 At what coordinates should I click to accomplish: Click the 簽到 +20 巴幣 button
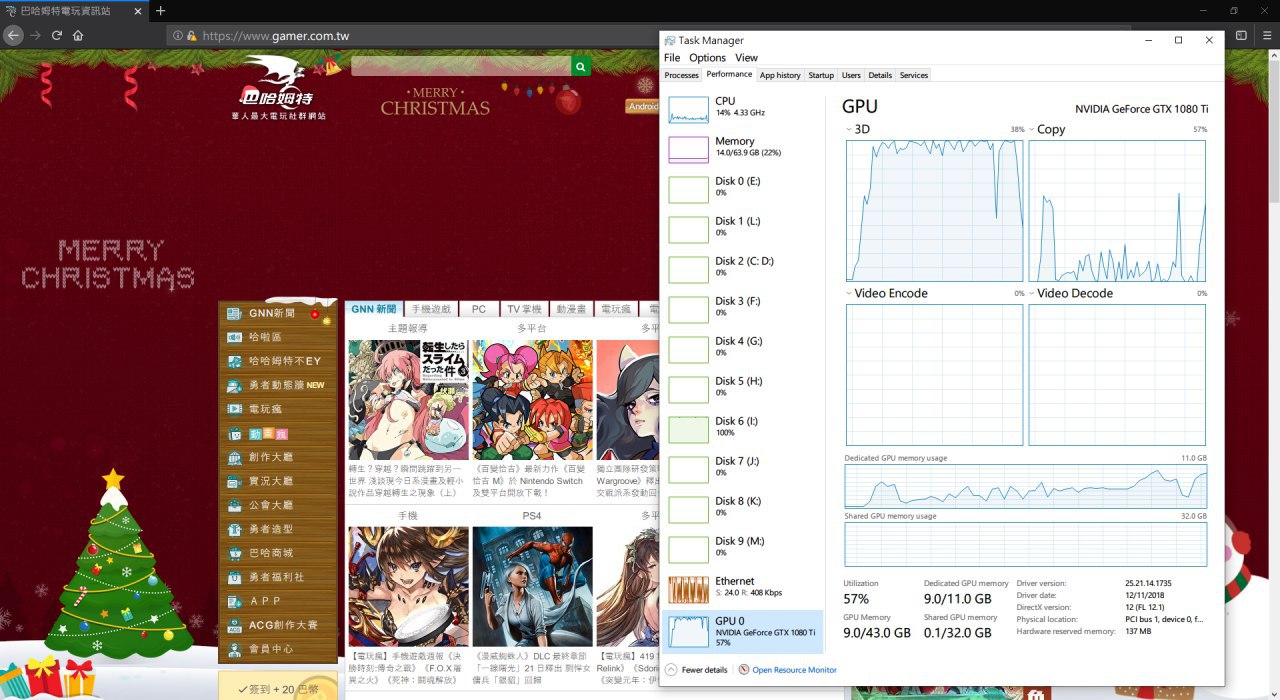(x=278, y=689)
